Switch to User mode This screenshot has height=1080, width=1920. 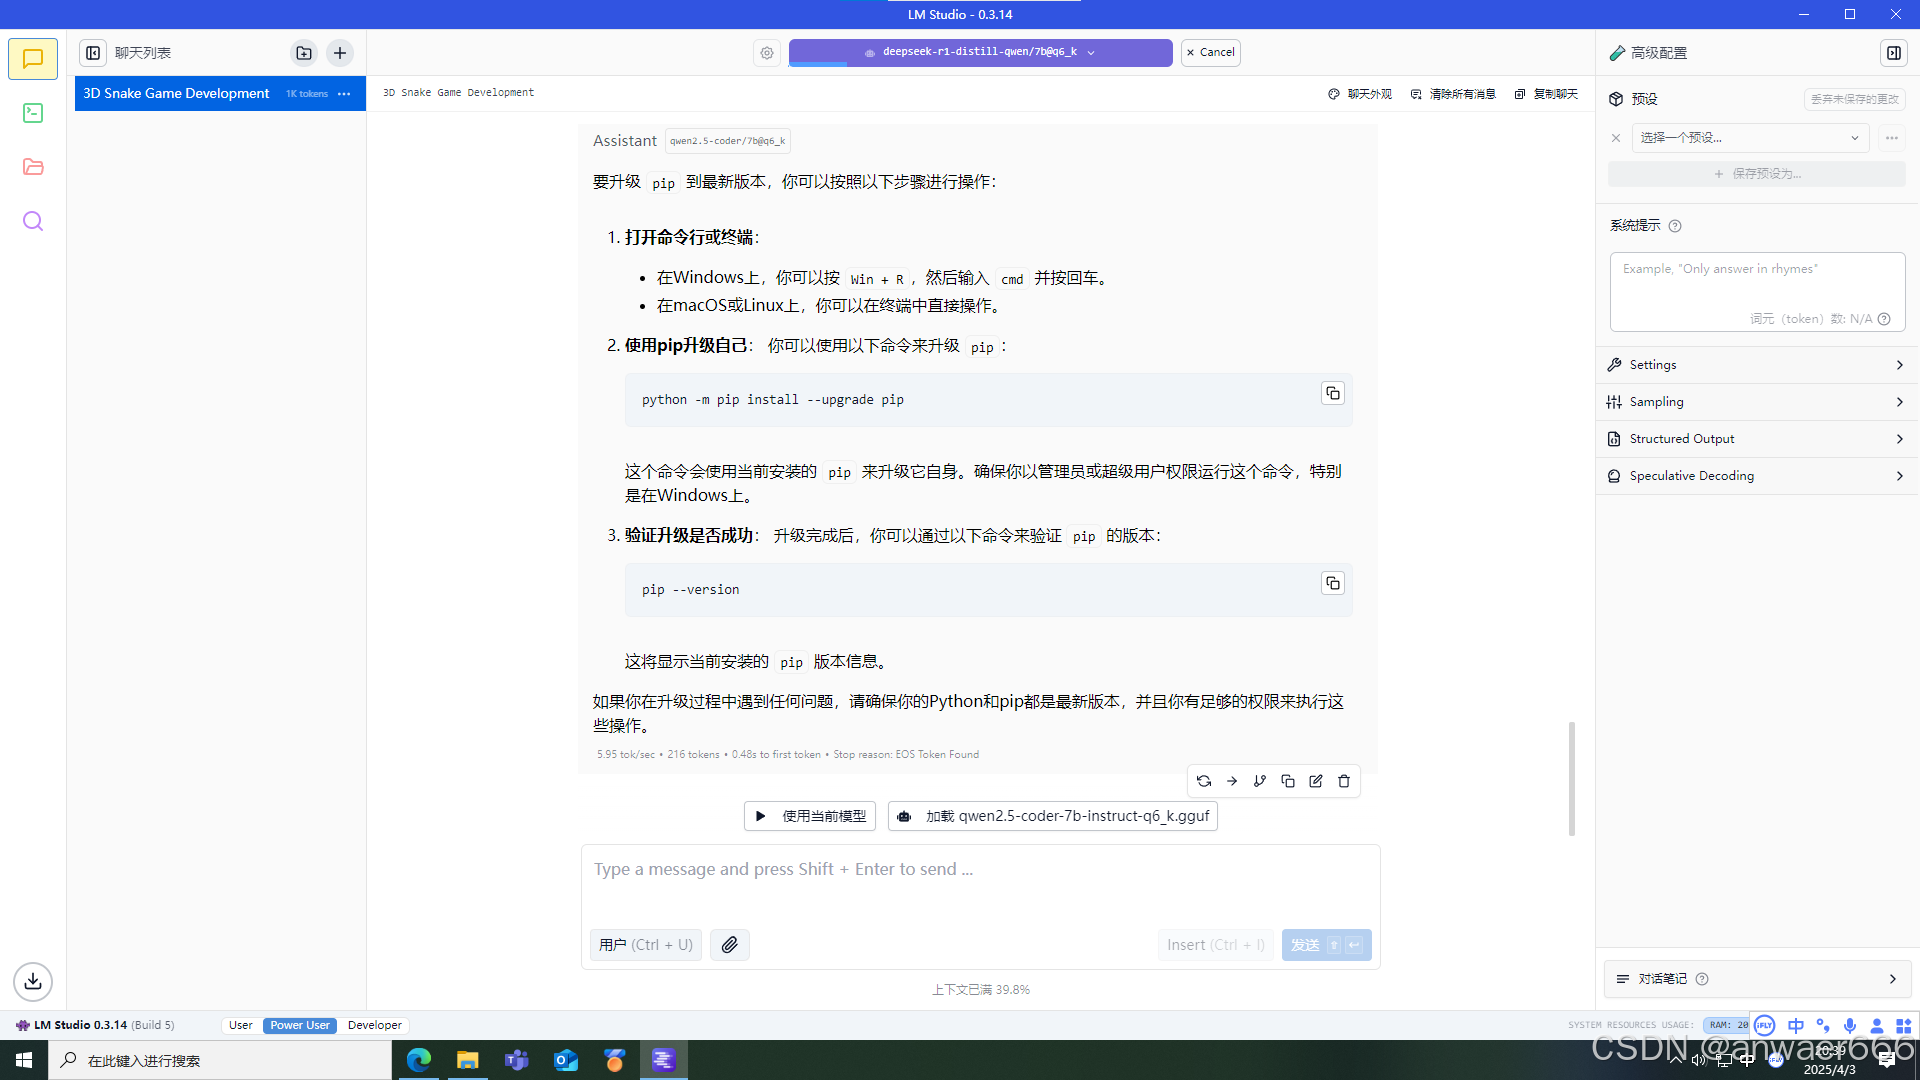[240, 1025]
